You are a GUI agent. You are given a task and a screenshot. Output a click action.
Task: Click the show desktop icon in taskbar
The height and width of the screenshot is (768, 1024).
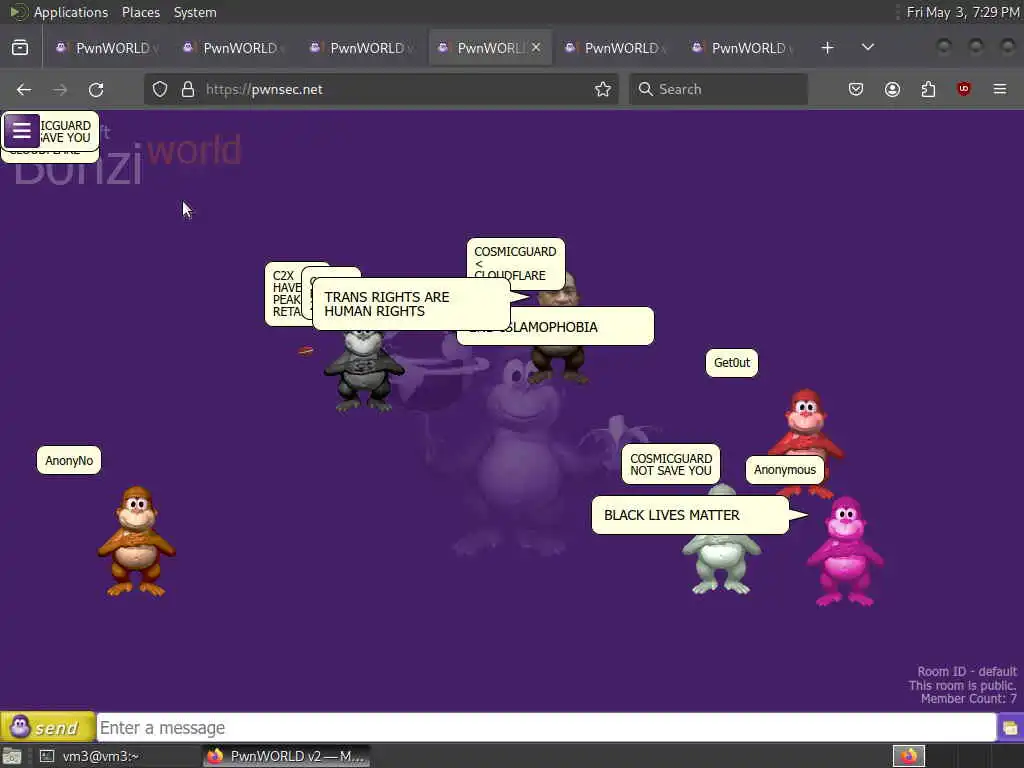pos(12,756)
